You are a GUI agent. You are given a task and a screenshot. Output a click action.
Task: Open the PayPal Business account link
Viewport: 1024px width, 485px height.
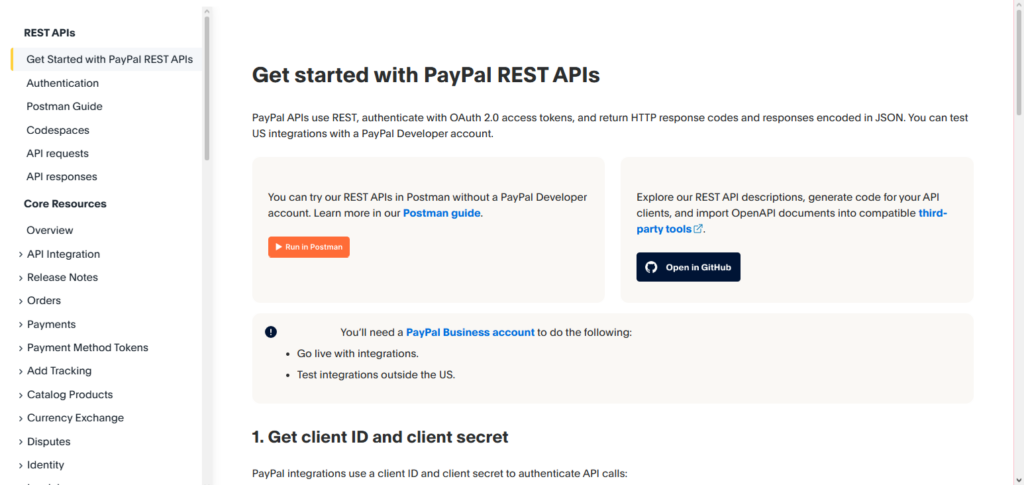pos(470,332)
